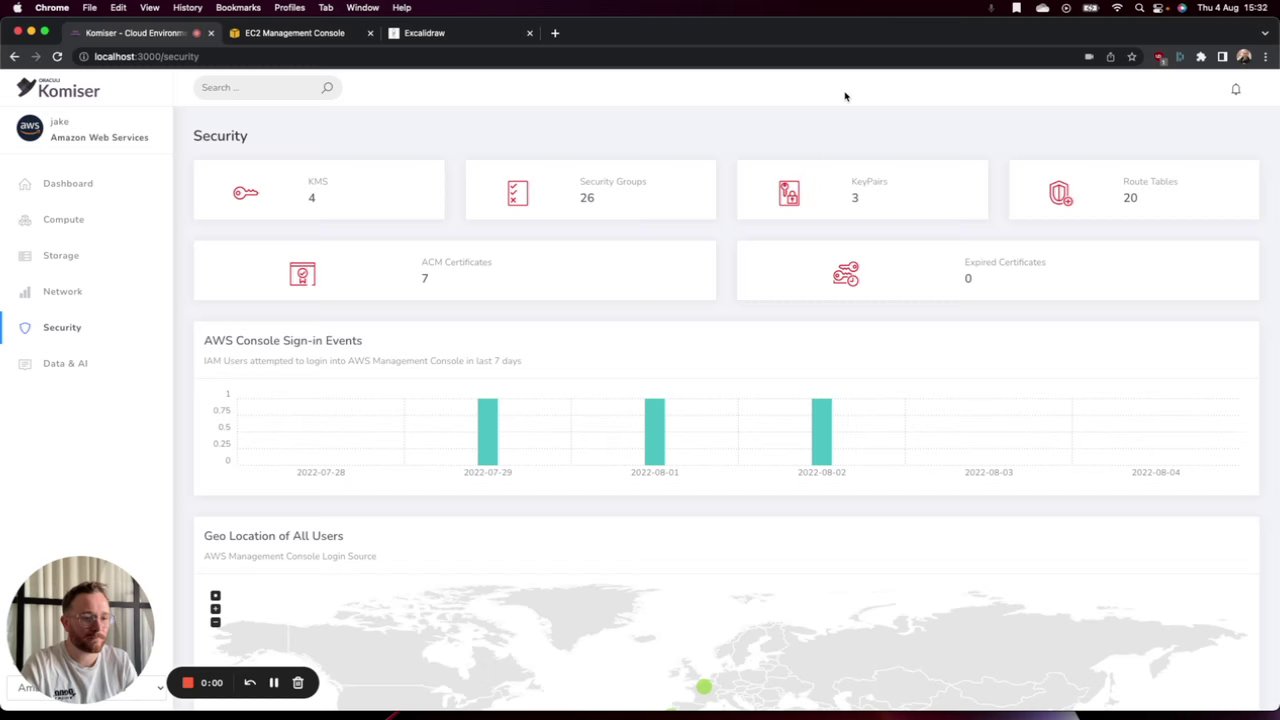Click the AWS Console Sign-in Events heading
The width and height of the screenshot is (1280, 720).
click(x=283, y=340)
